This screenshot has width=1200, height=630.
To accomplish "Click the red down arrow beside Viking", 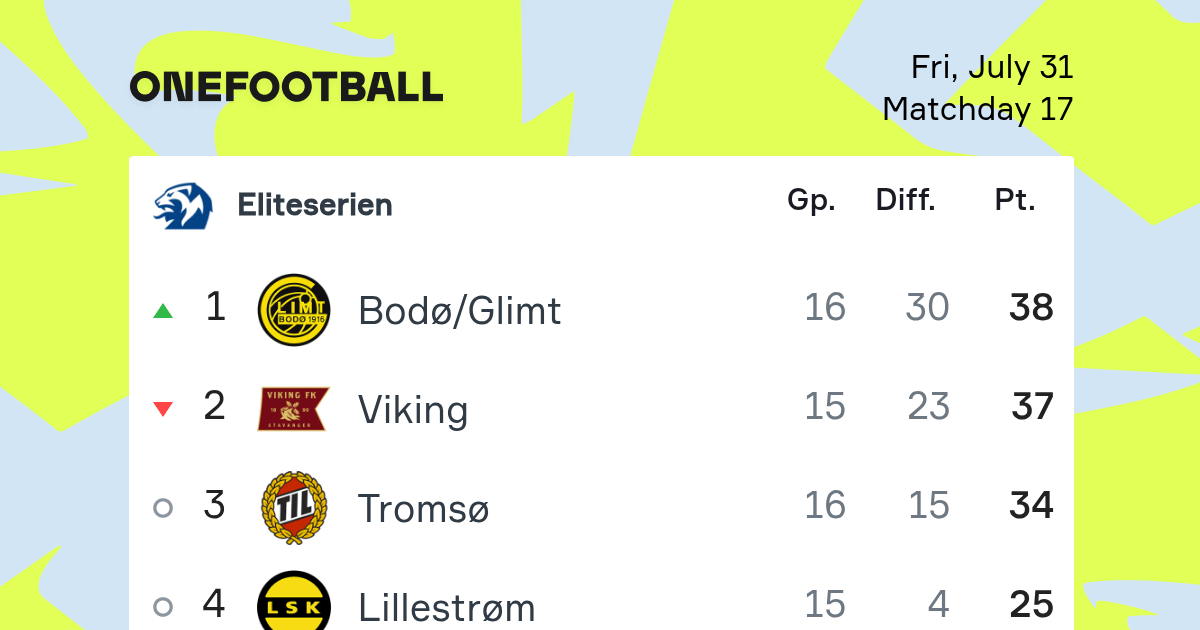I will 163,409.
